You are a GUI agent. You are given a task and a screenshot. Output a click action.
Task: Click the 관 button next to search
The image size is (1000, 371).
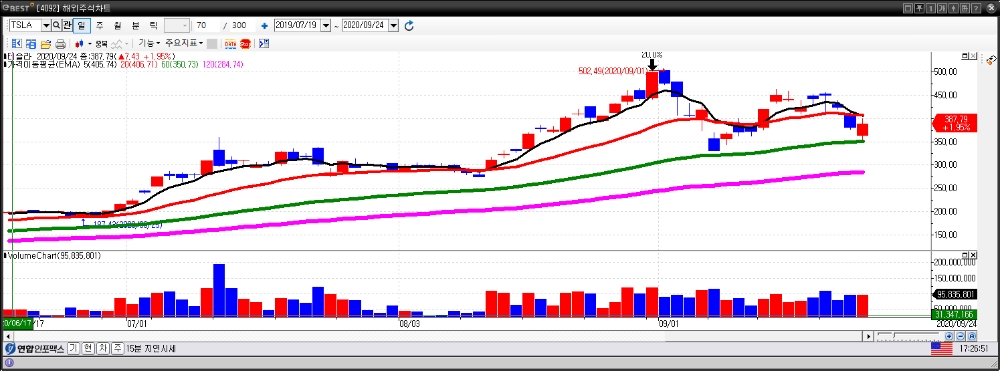pyautogui.click(x=67, y=25)
